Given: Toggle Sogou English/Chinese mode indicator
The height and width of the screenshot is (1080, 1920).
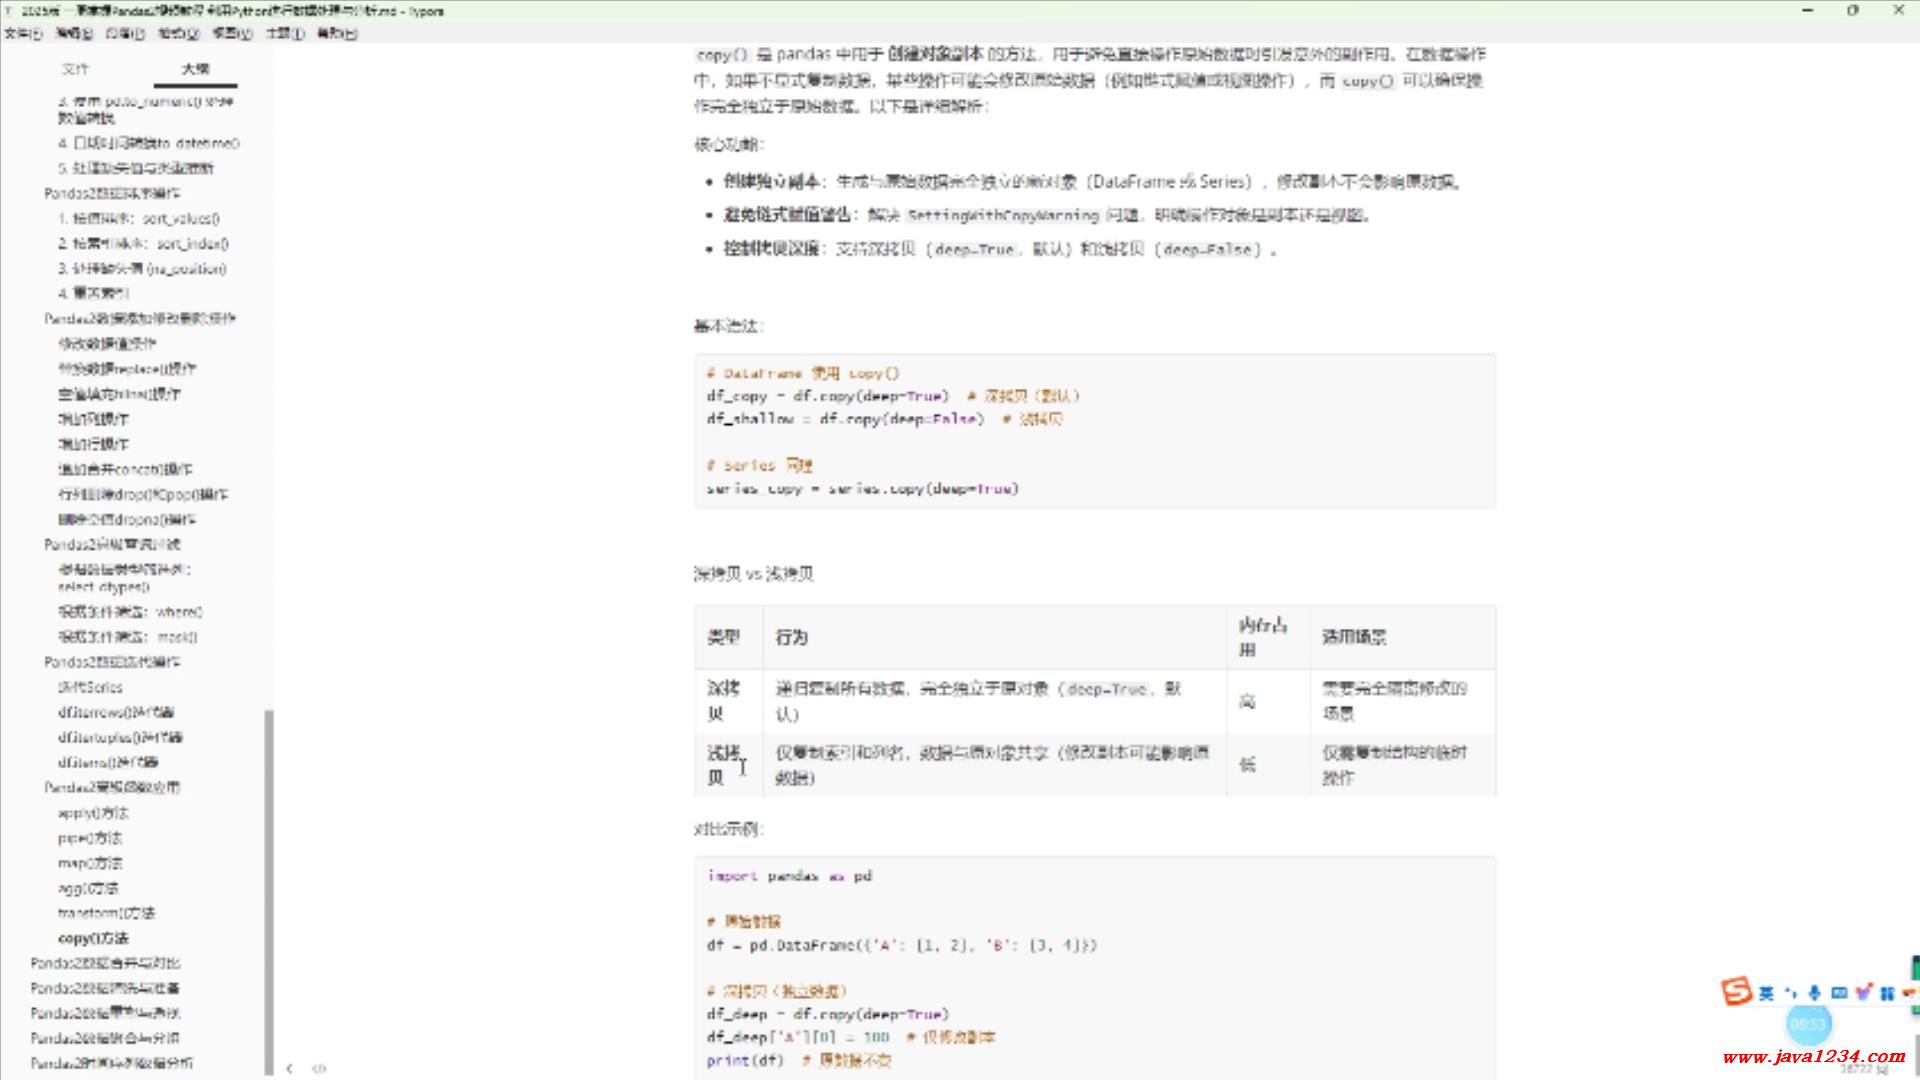Looking at the screenshot, I should (1766, 993).
